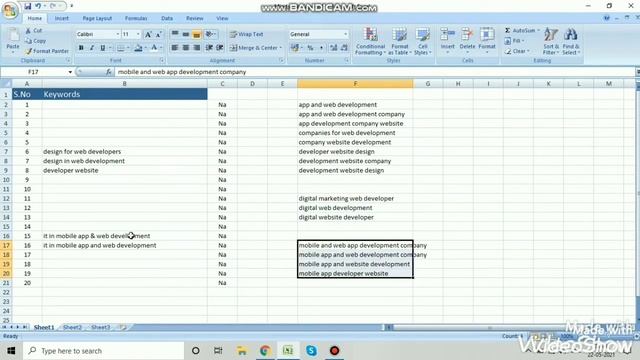Save the workbook from quick access toolbar
The height and width of the screenshot is (360, 640).
click(27, 6)
